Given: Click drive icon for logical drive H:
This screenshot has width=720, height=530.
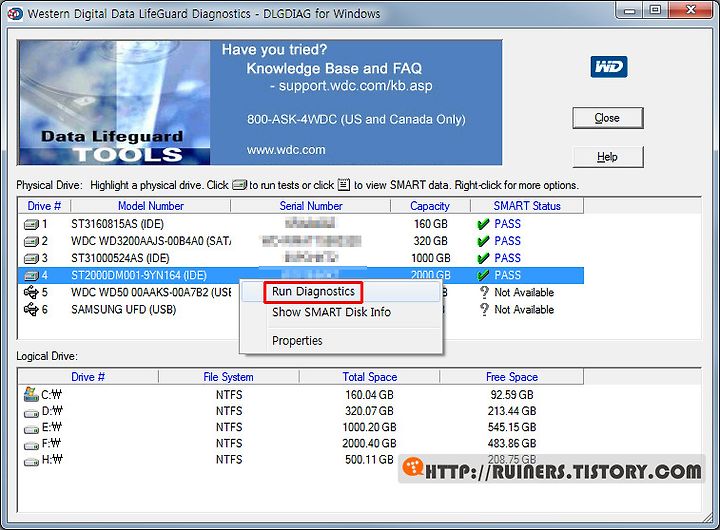Looking at the screenshot, I should tap(31, 462).
